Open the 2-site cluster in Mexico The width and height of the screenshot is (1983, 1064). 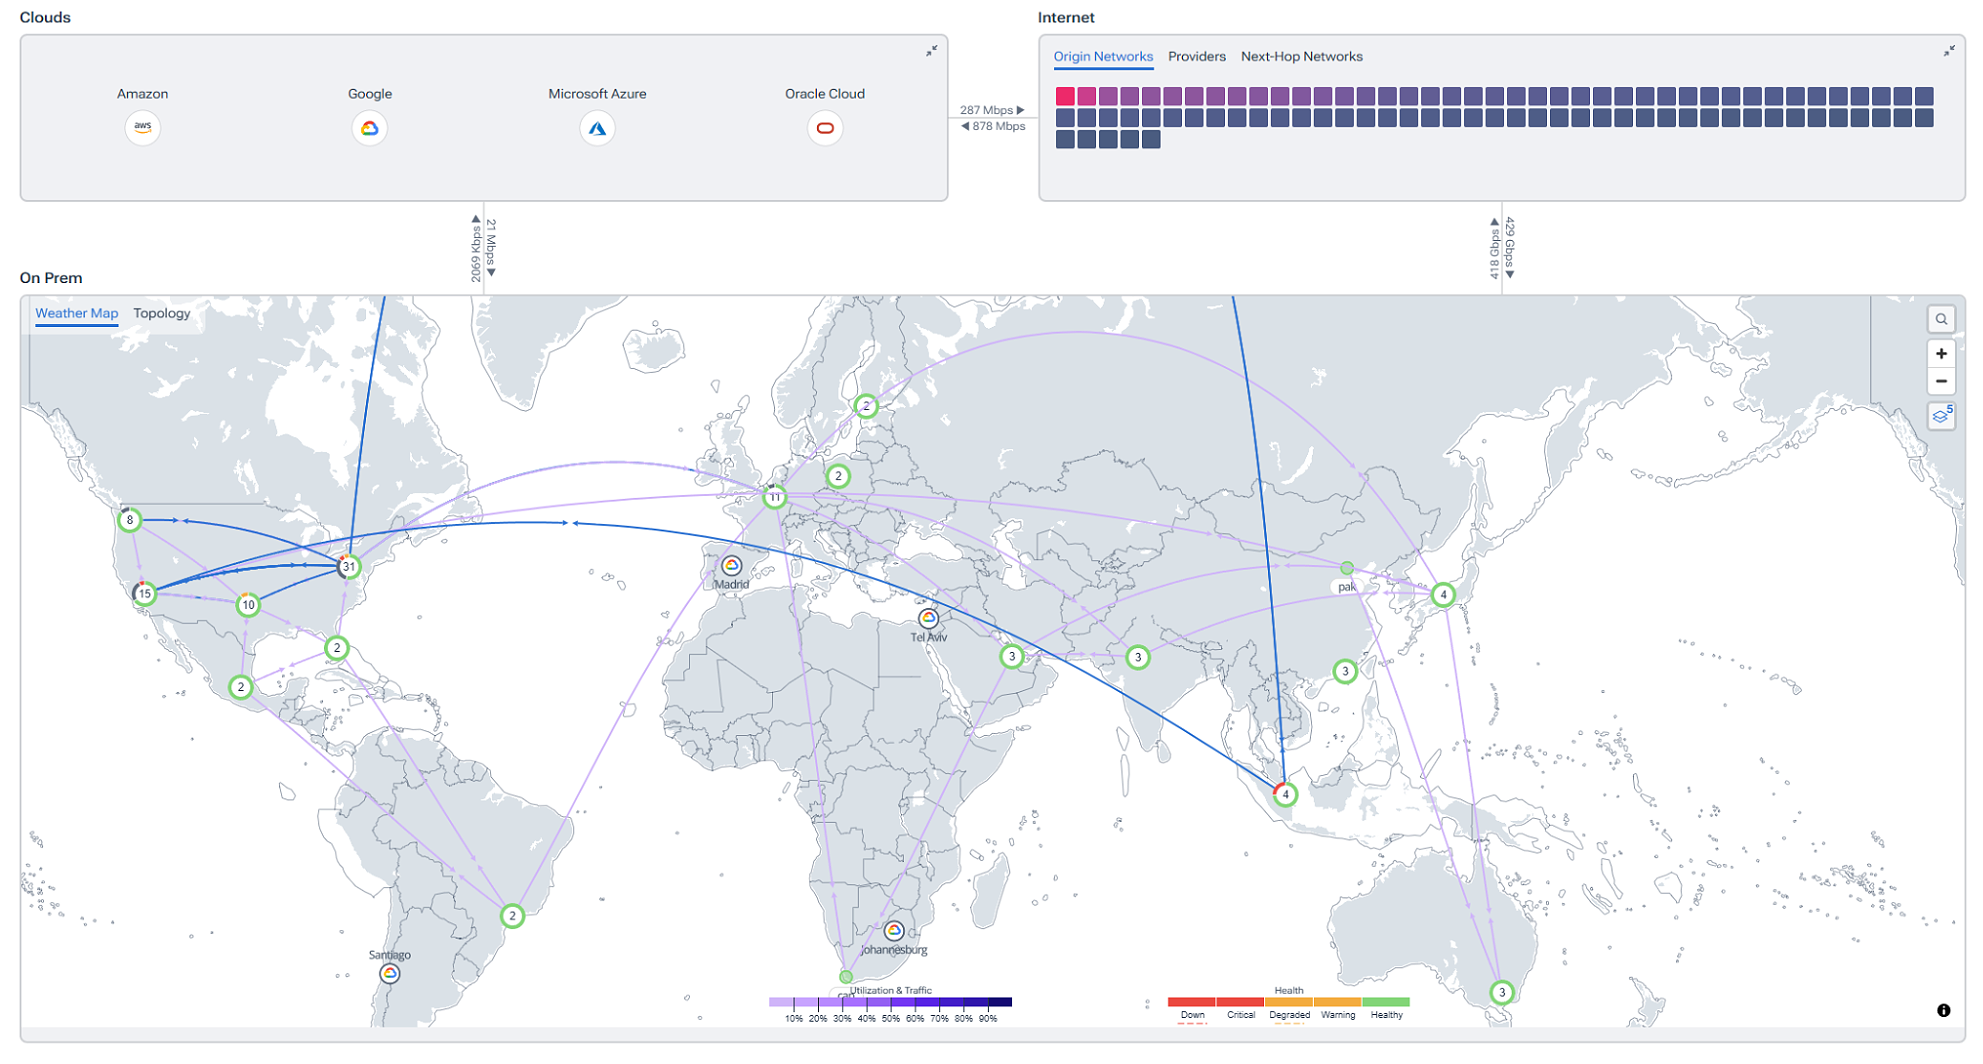click(241, 687)
